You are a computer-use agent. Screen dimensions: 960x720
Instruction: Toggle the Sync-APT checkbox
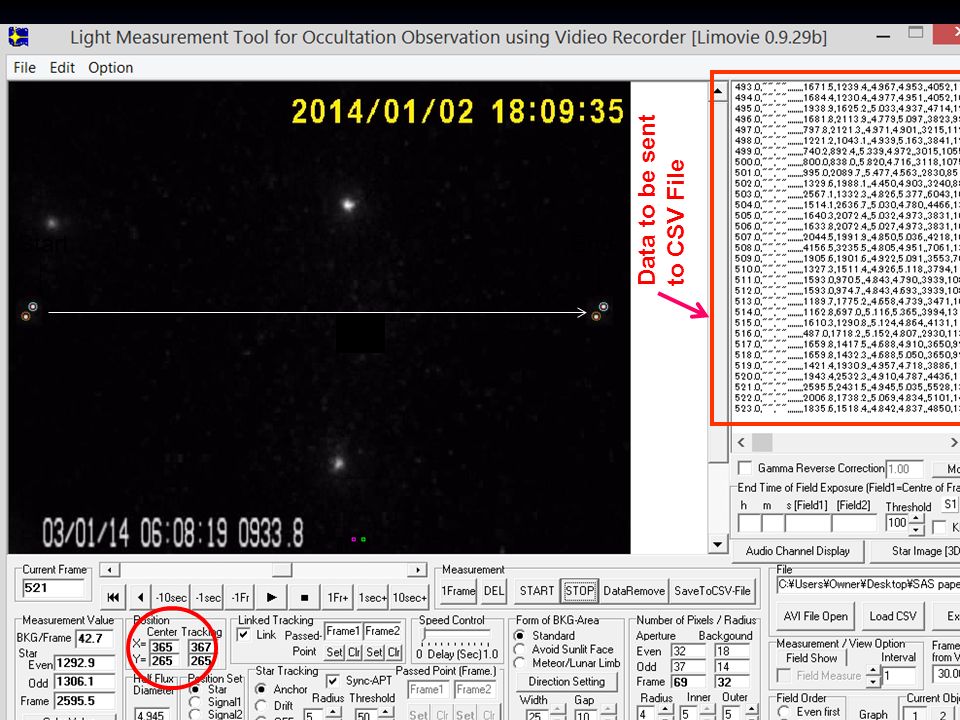332,681
